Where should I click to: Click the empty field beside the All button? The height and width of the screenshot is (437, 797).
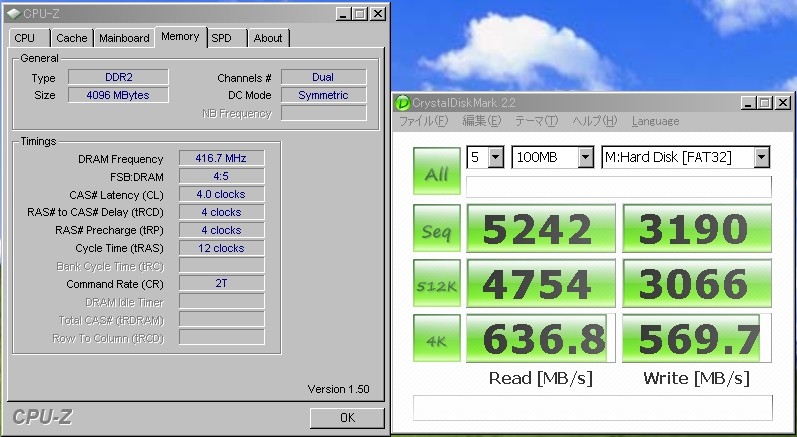pos(619,186)
